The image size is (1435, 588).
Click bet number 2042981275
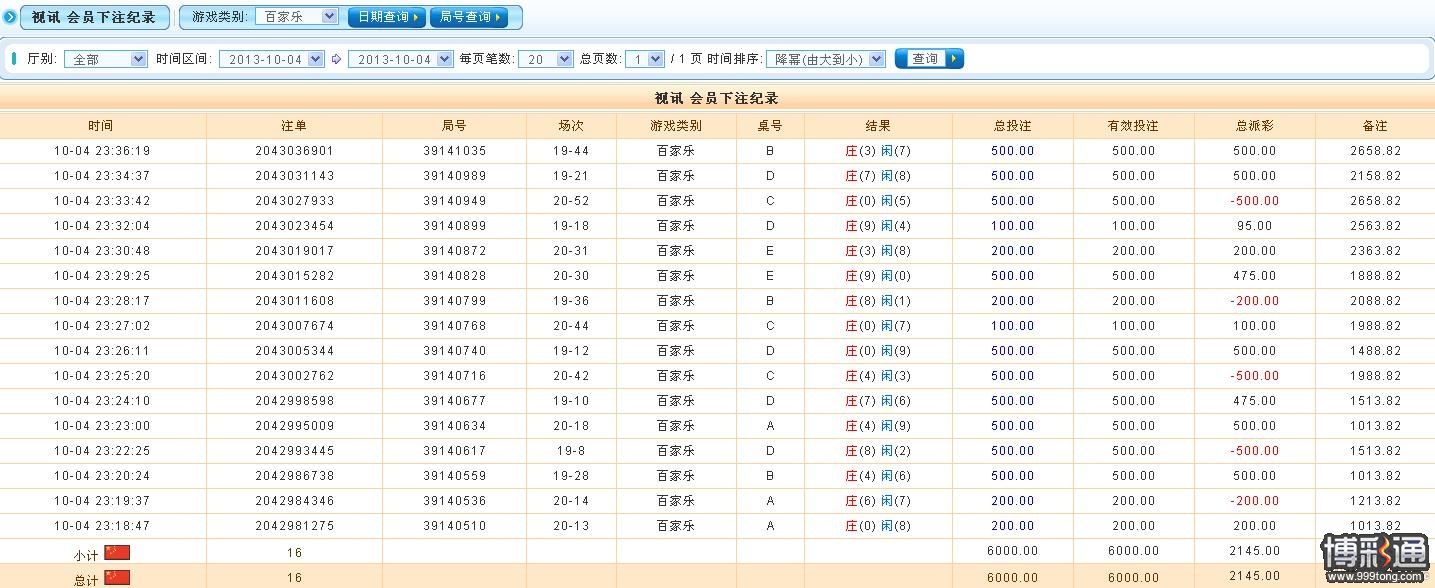pos(294,526)
